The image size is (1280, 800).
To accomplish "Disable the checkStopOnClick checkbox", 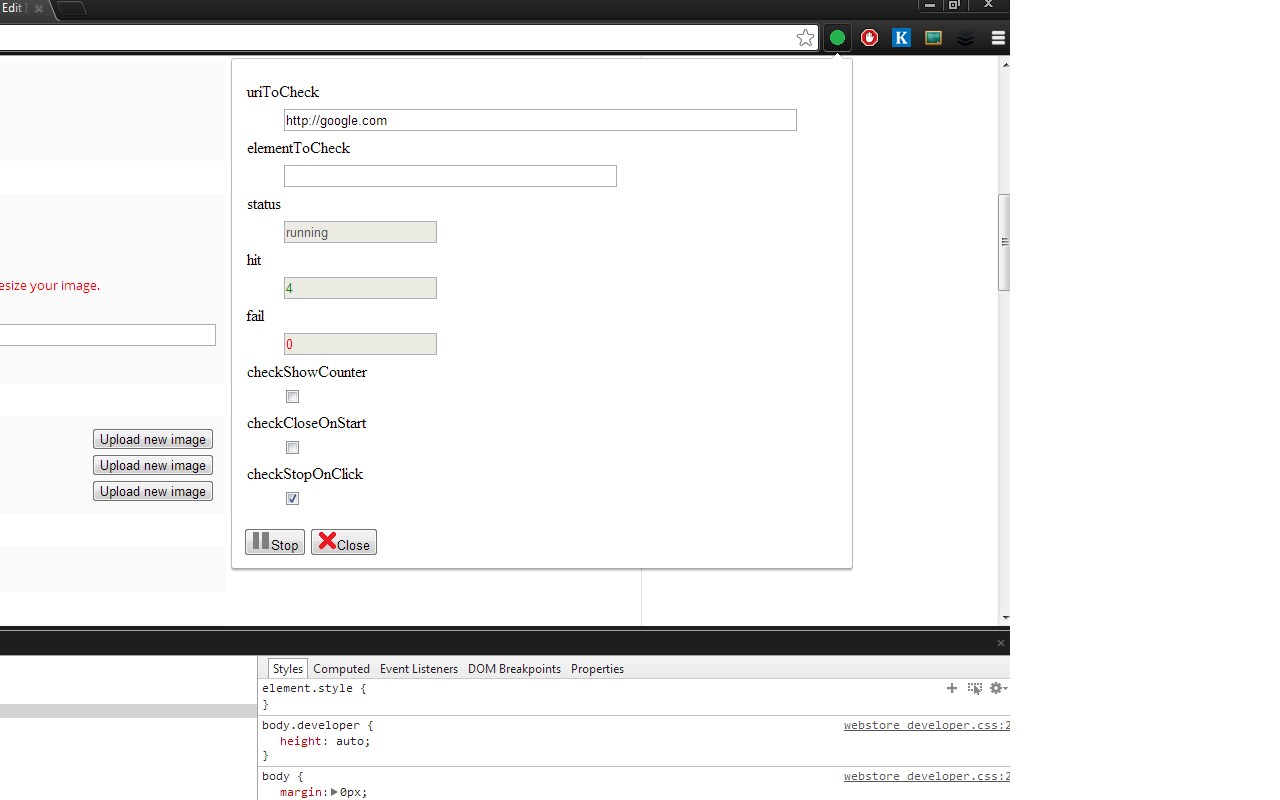I will pos(292,498).
